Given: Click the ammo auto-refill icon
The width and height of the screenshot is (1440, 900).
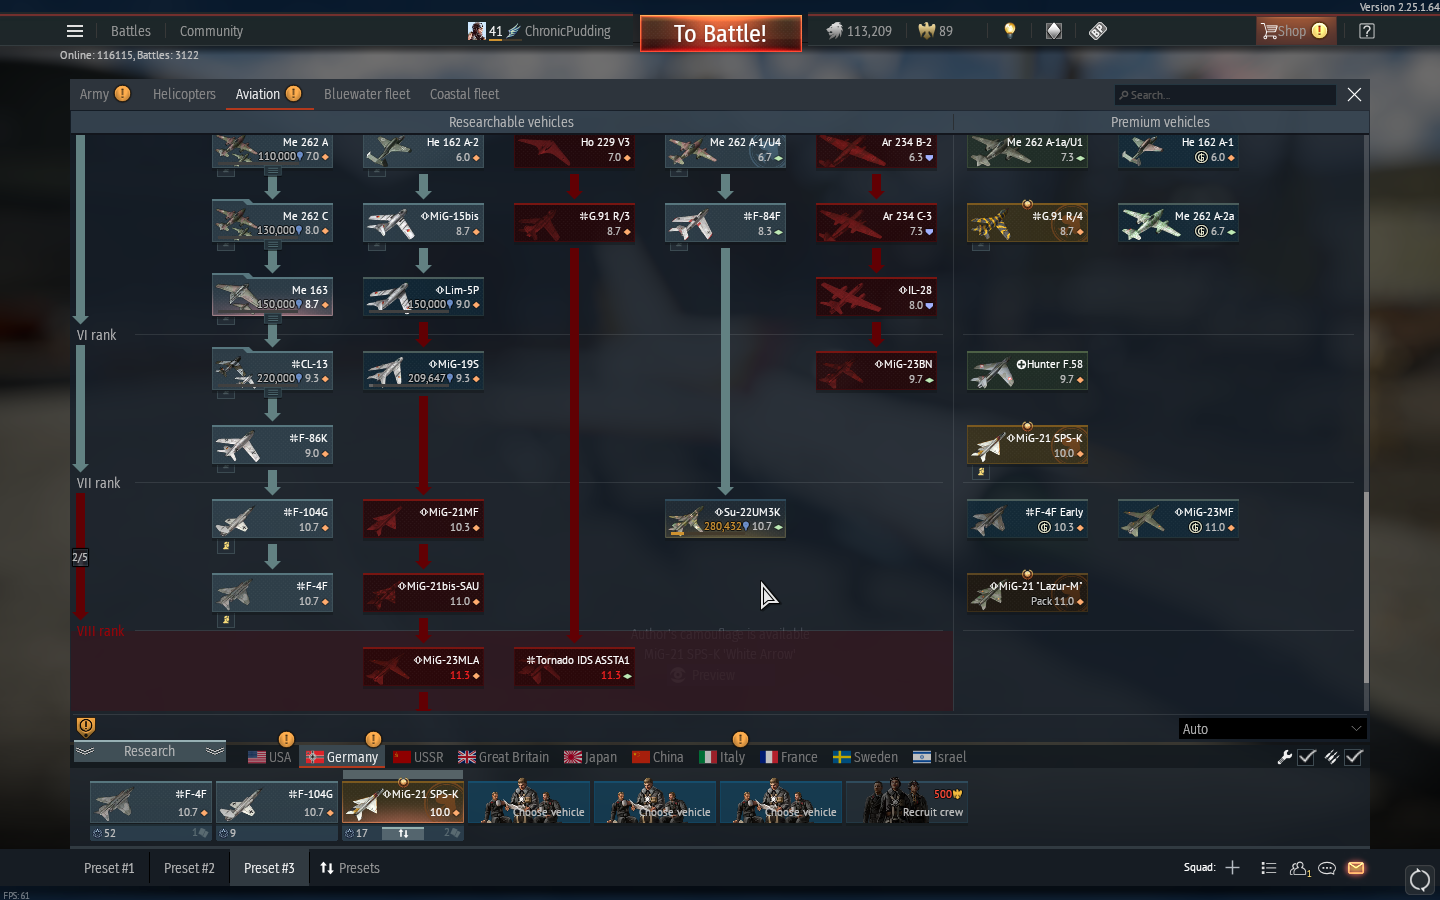Looking at the screenshot, I should (1331, 757).
